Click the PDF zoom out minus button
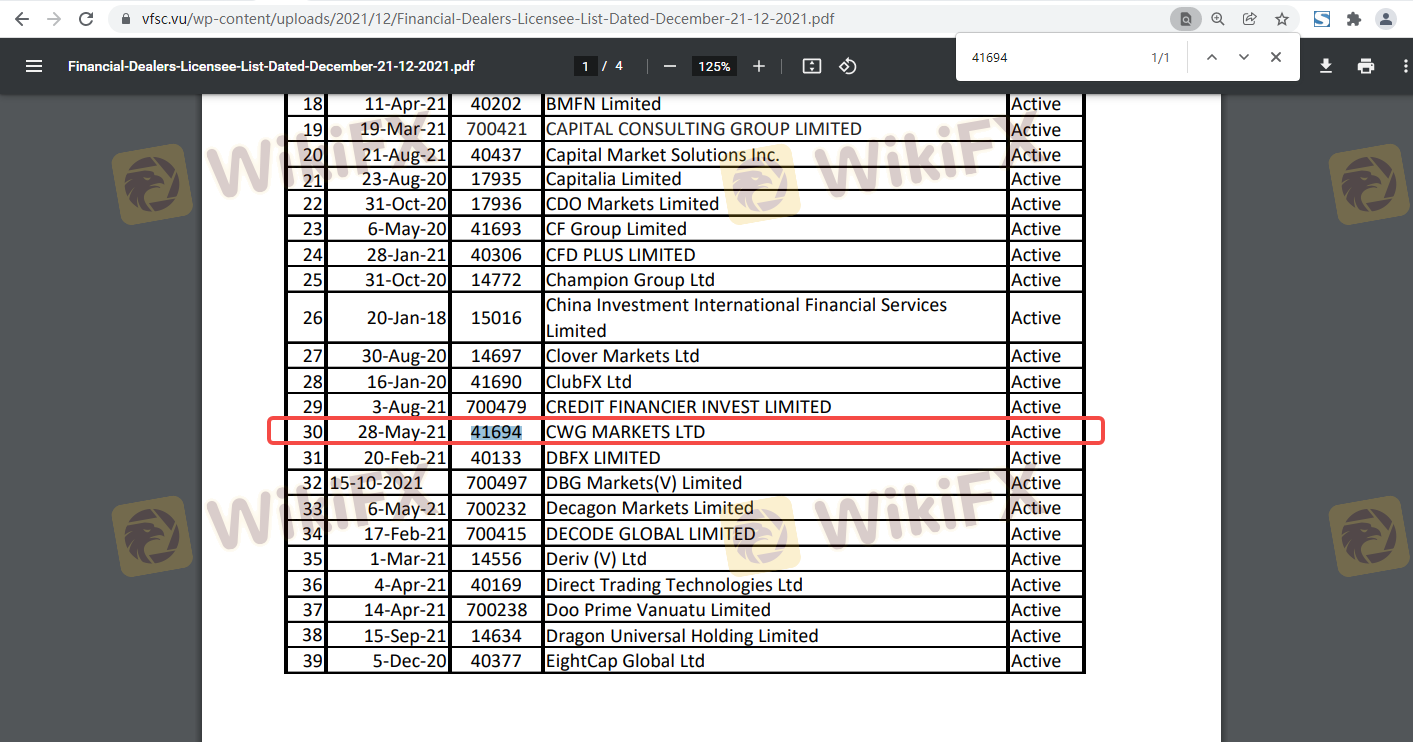Screen dimensions: 1413x742 (x=670, y=66)
